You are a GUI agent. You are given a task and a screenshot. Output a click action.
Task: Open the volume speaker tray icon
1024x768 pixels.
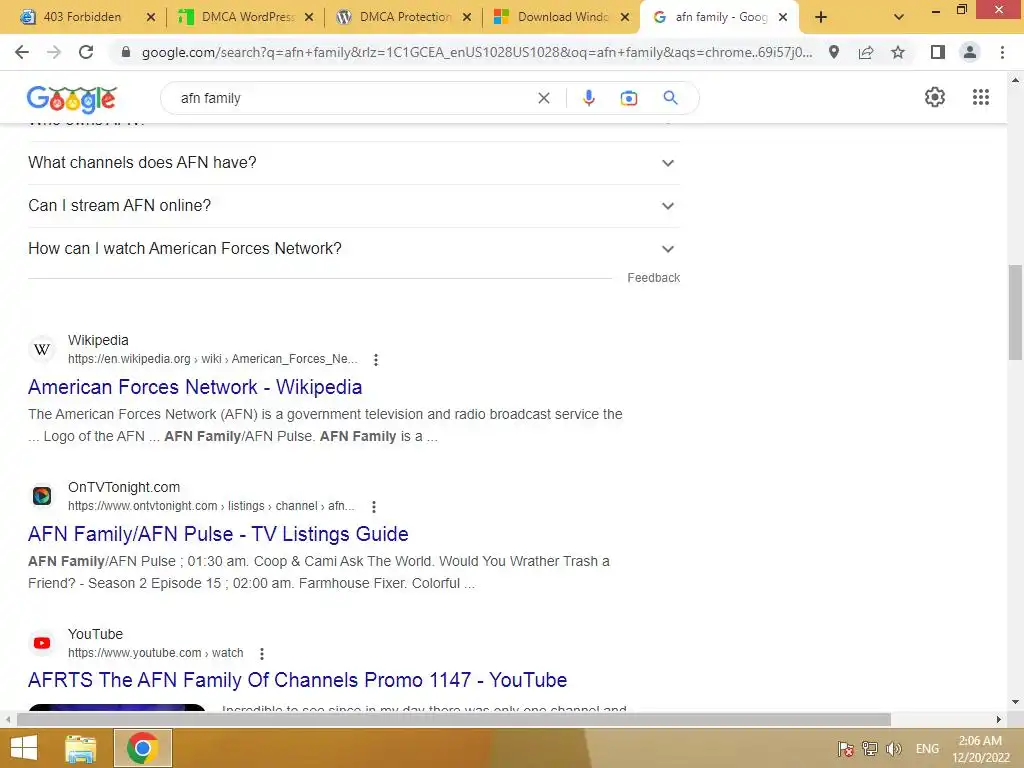(893, 748)
